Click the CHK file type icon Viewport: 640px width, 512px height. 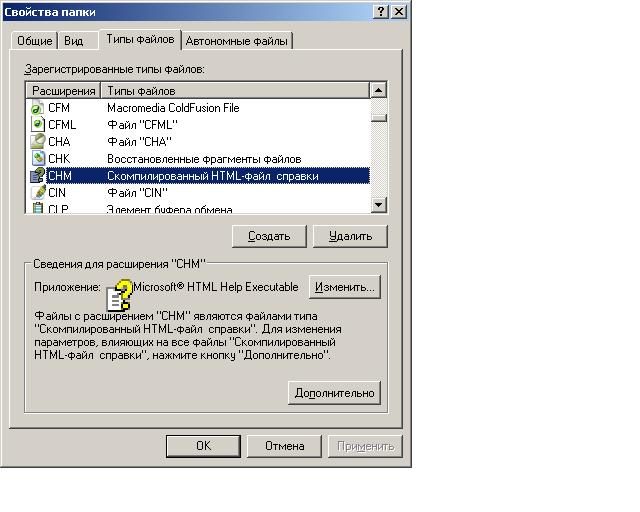tap(38, 159)
